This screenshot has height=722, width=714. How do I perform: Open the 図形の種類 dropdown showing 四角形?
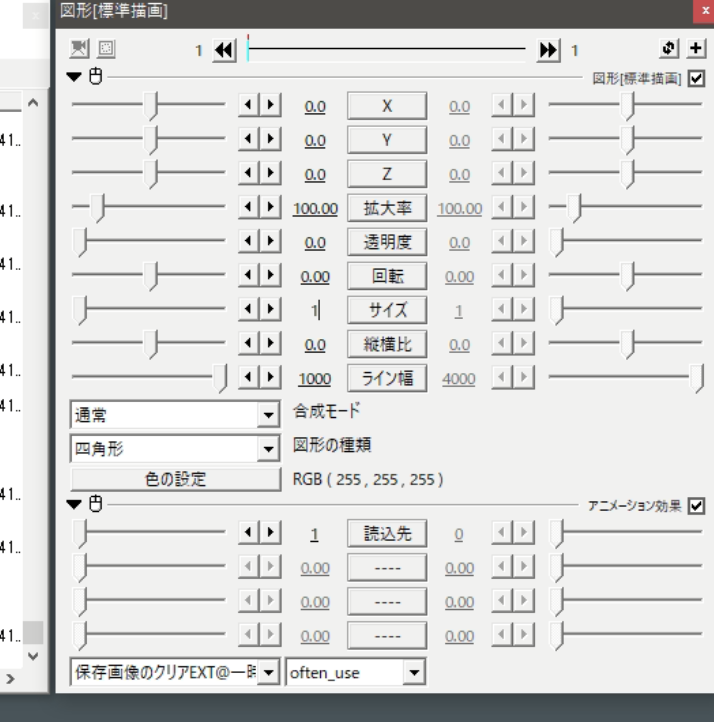175,448
